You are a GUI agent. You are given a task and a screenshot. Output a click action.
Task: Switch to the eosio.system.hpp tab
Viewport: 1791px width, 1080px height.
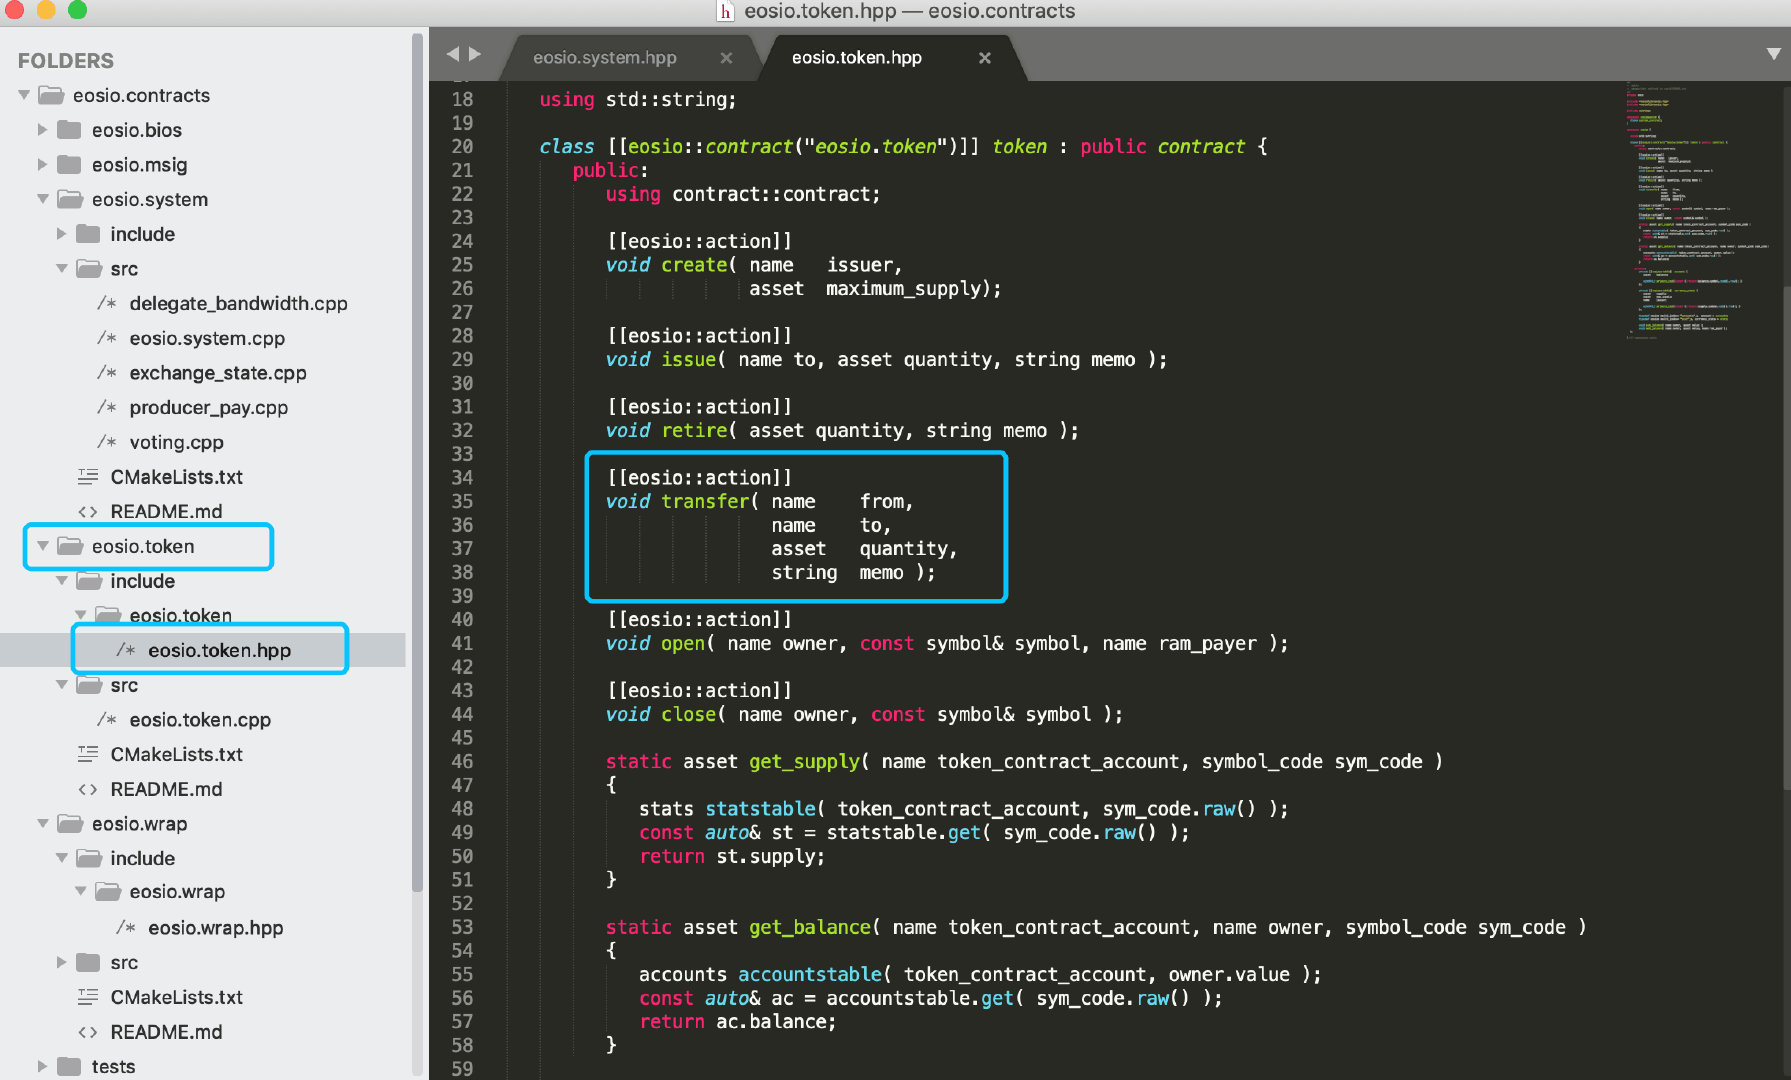click(x=604, y=58)
